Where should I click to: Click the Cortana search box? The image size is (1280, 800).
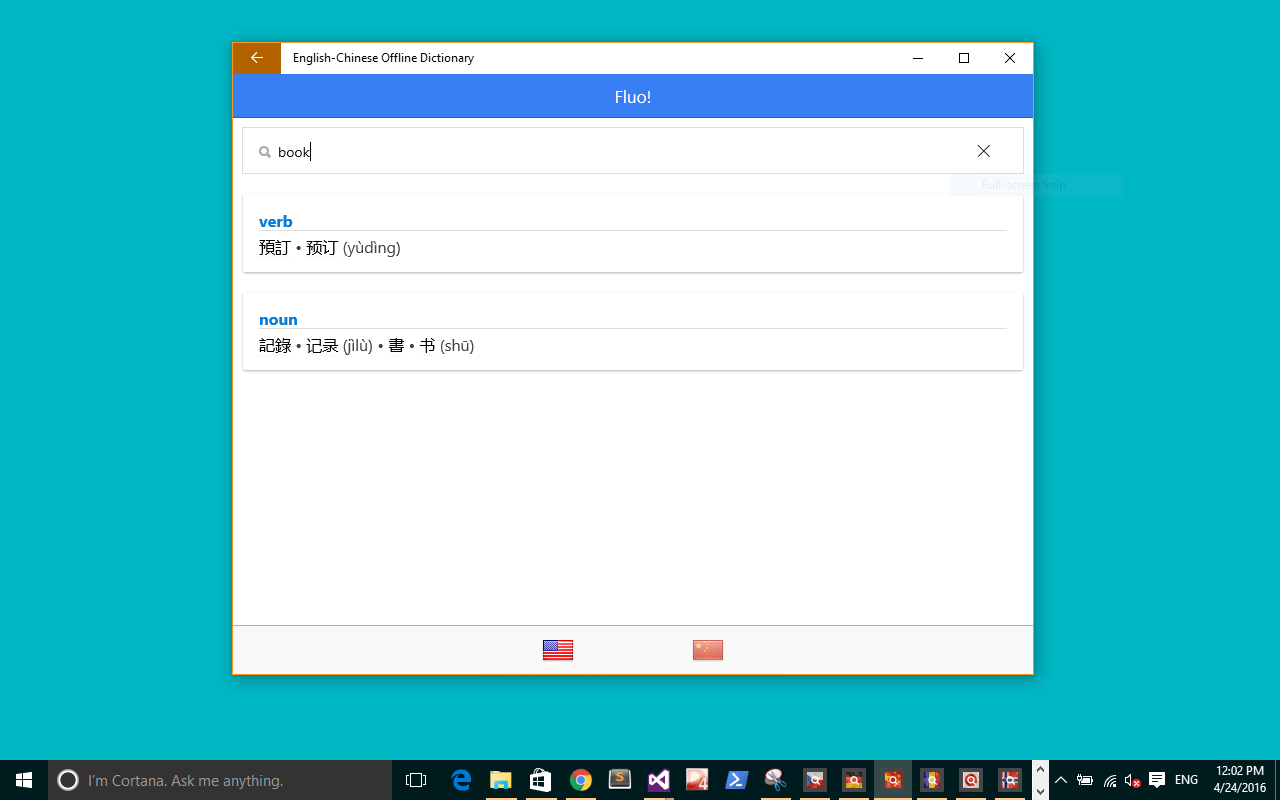[x=220, y=780]
